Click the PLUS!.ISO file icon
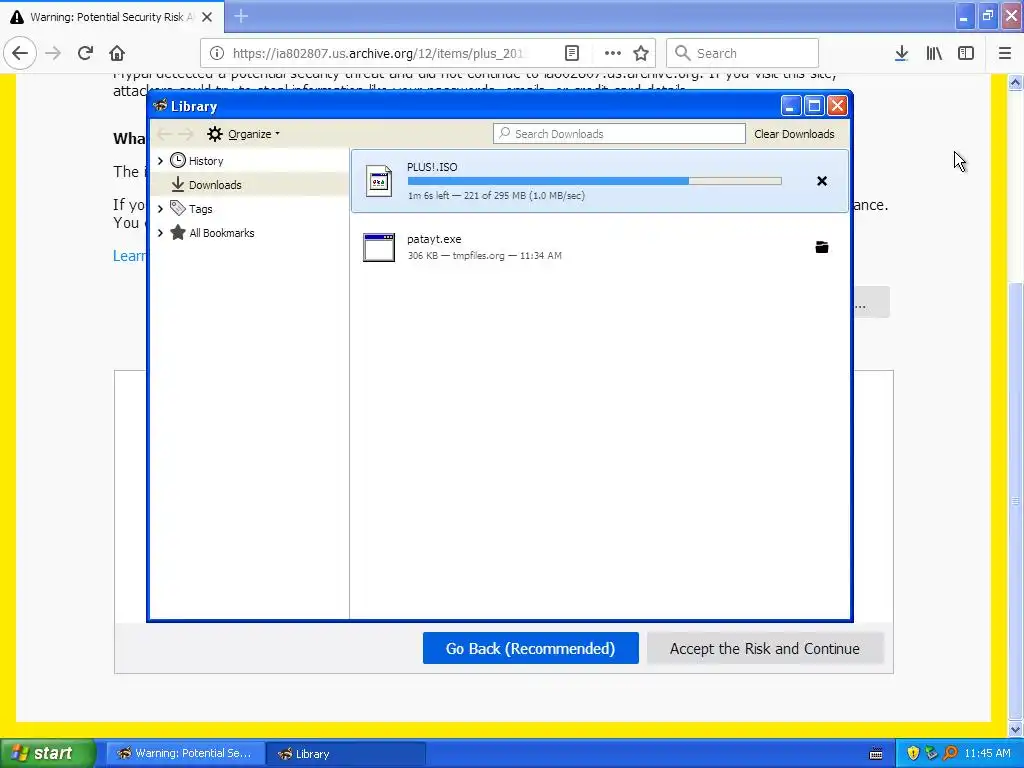Screen dimensions: 1024x768 (379, 182)
